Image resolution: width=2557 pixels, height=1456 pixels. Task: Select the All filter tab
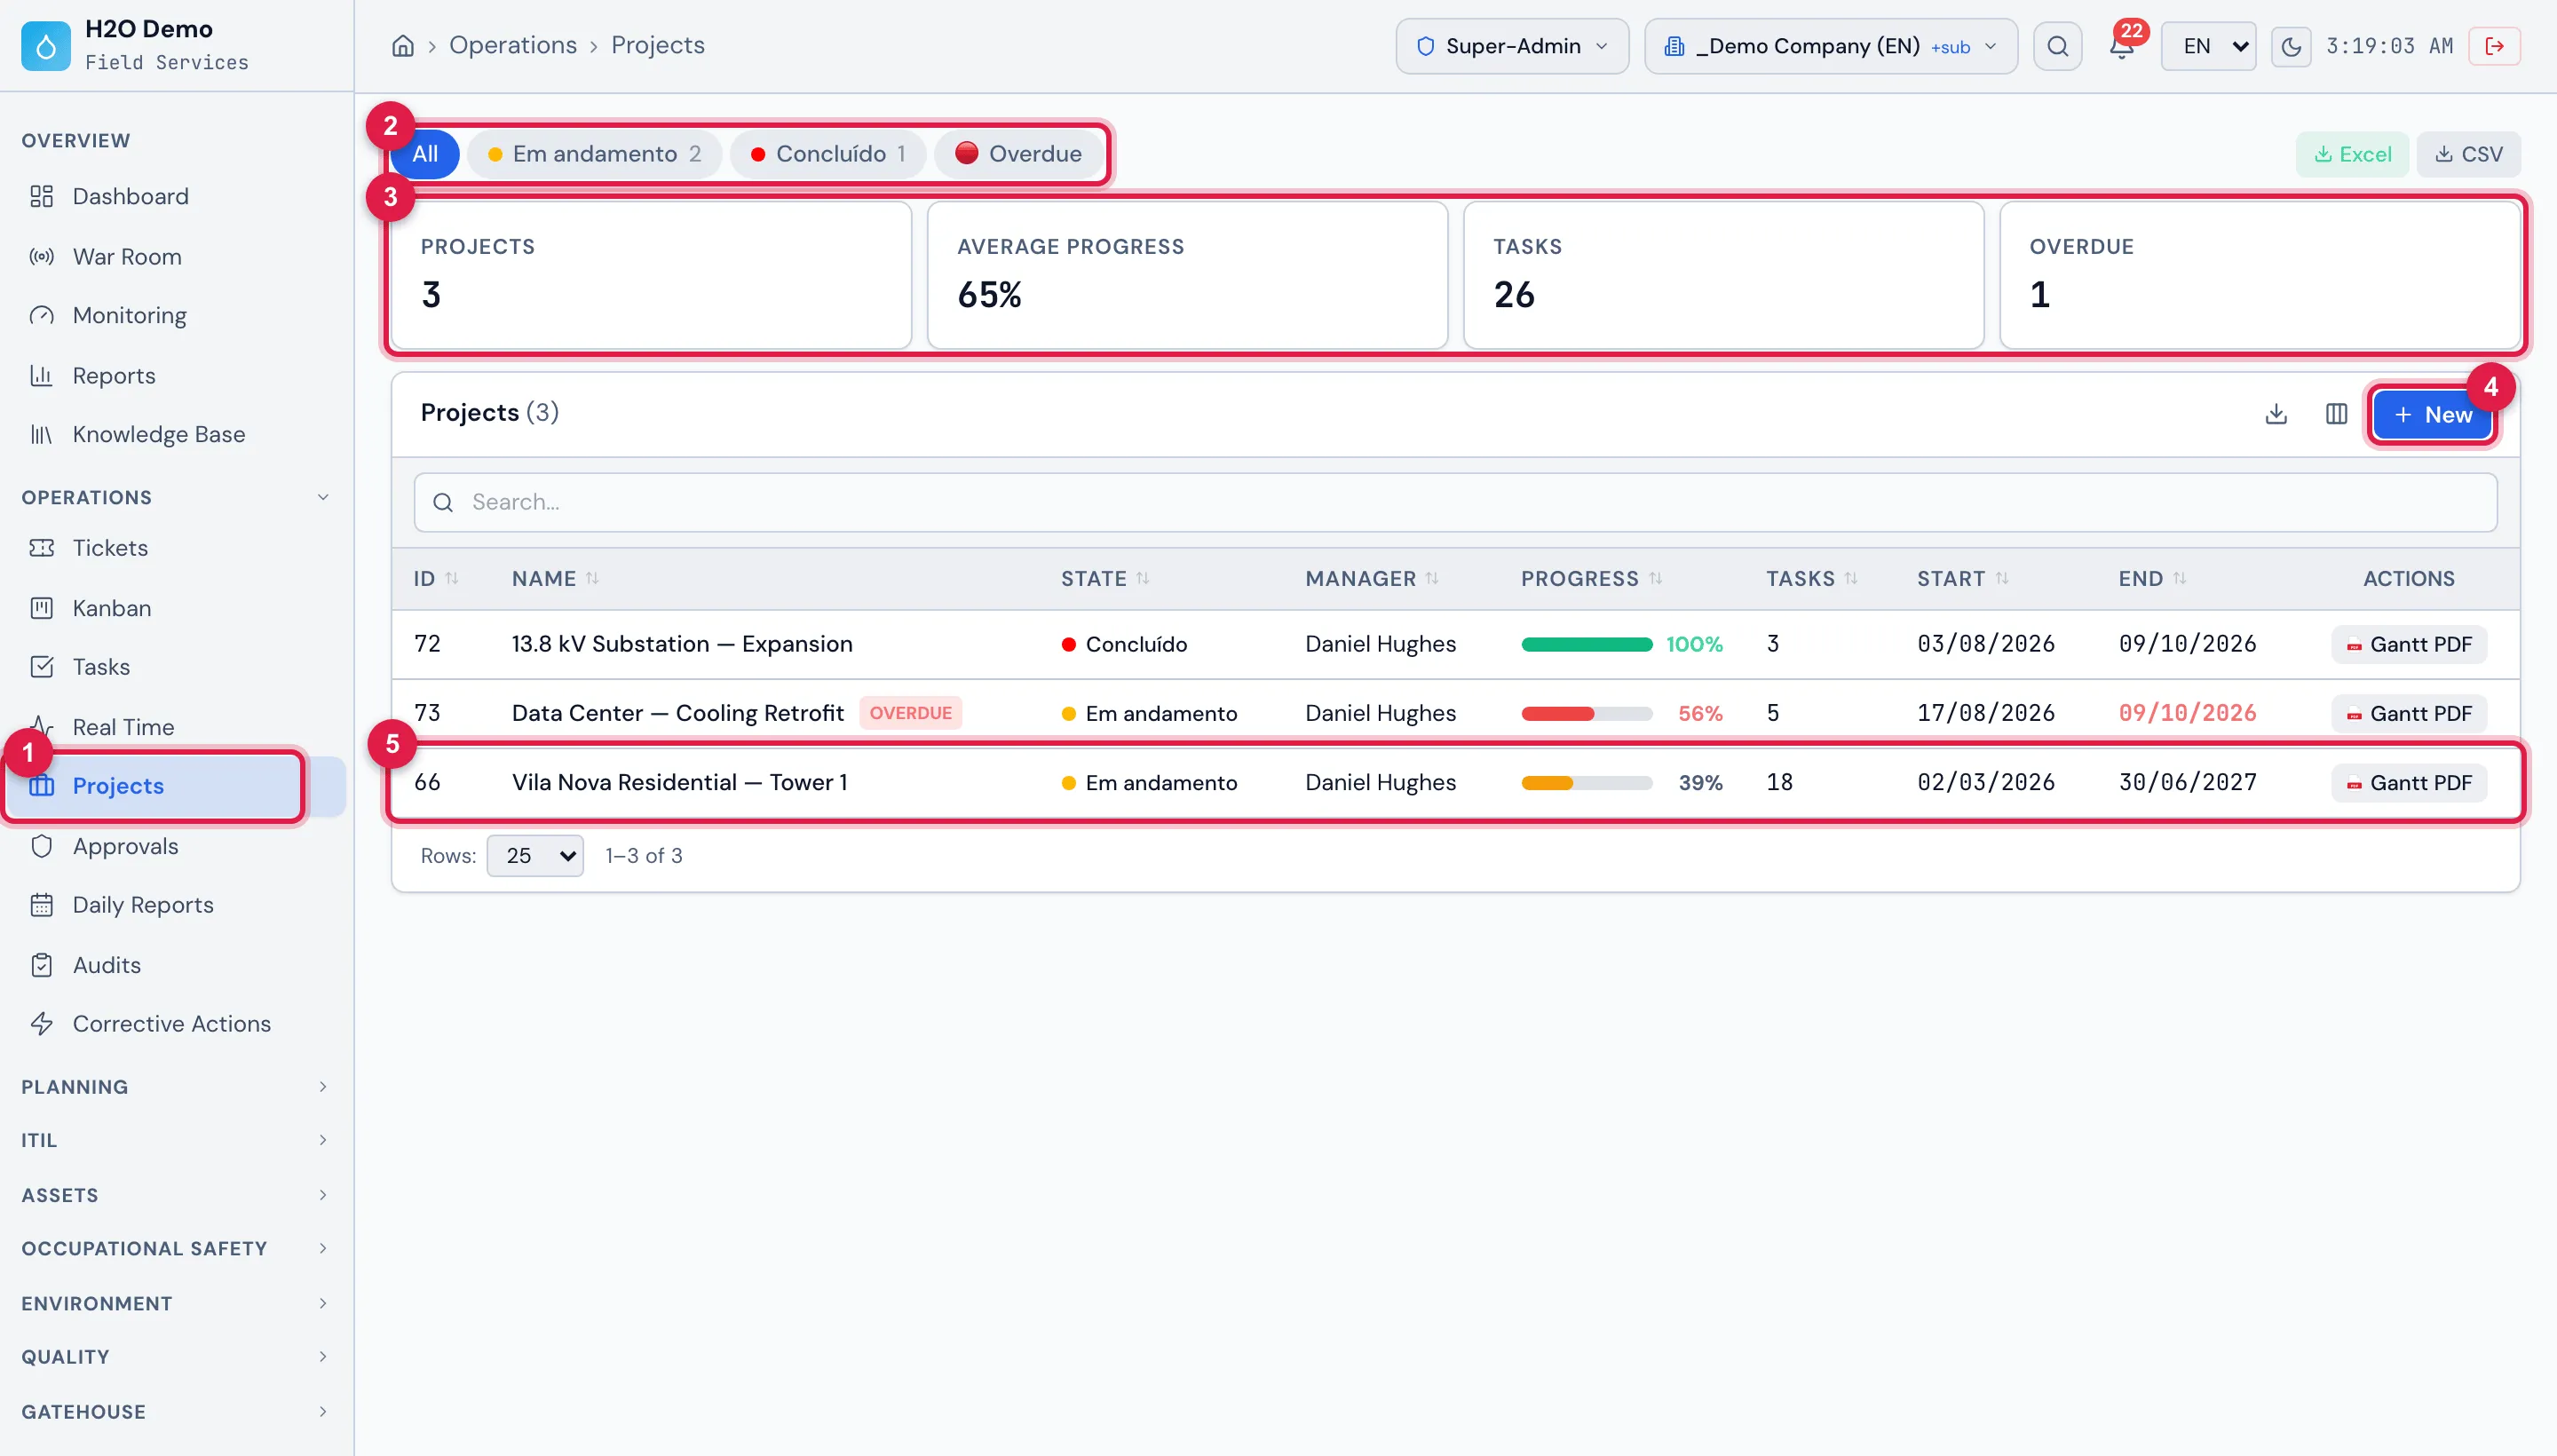coord(425,154)
